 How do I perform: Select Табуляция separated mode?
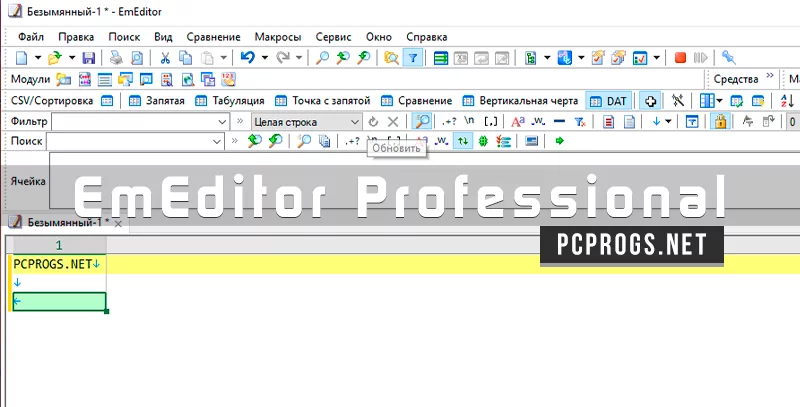click(230, 101)
